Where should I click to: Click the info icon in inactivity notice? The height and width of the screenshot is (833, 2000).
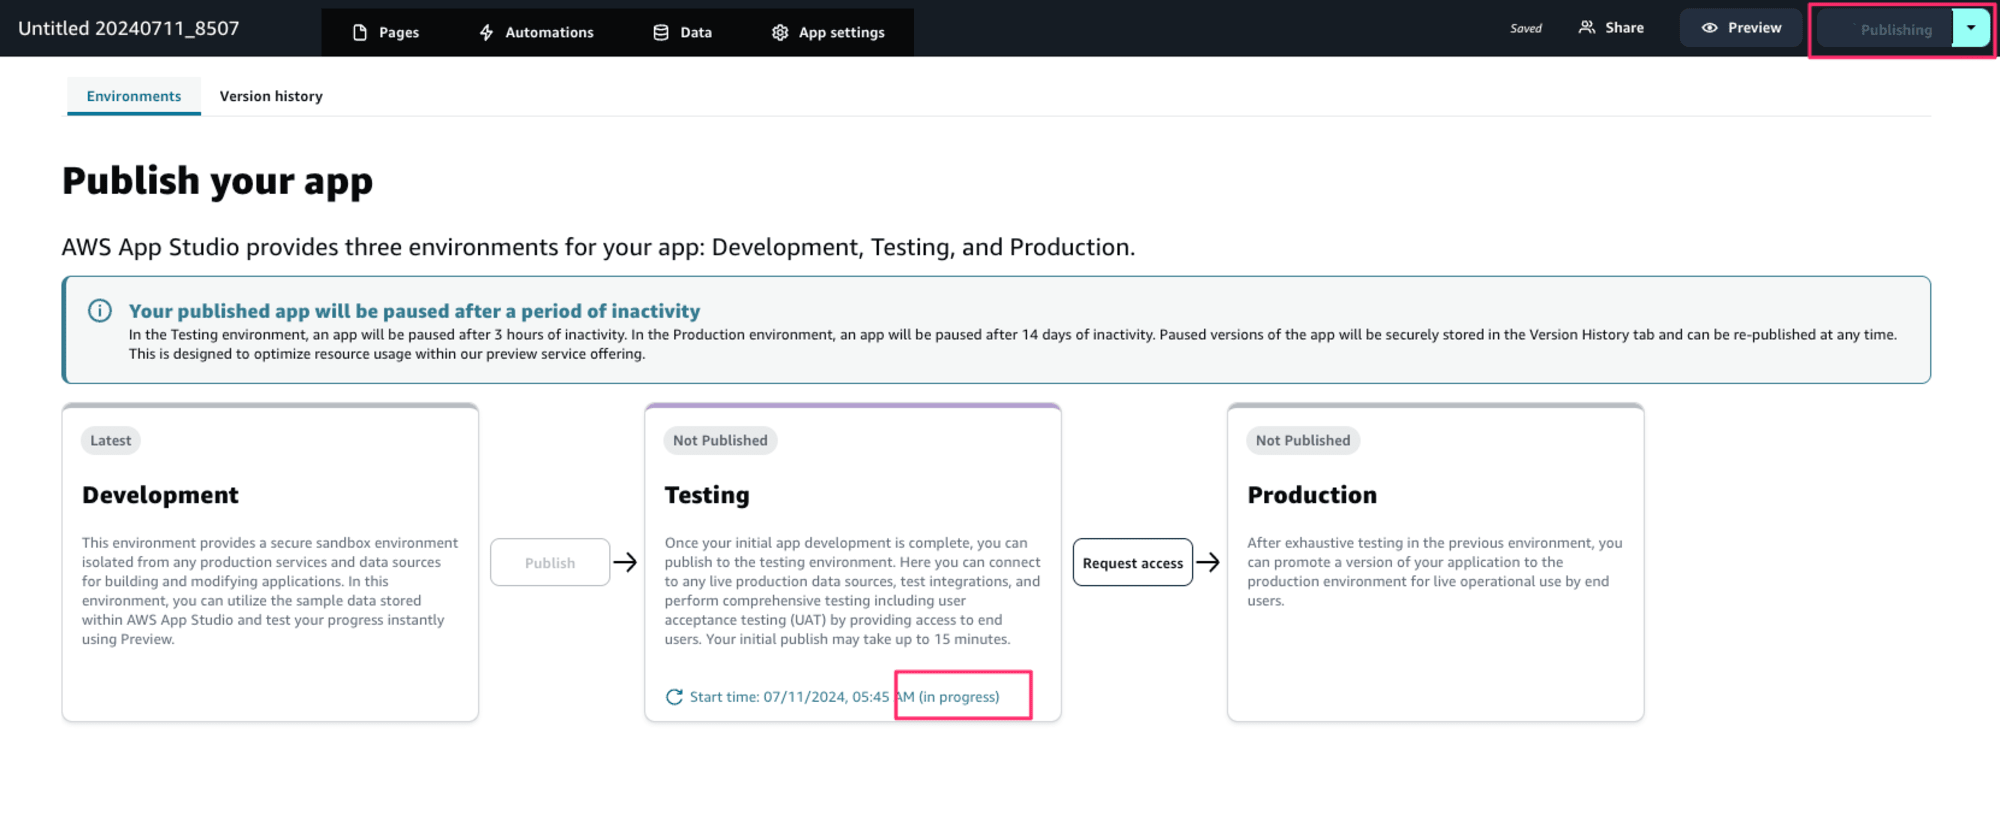pos(100,311)
